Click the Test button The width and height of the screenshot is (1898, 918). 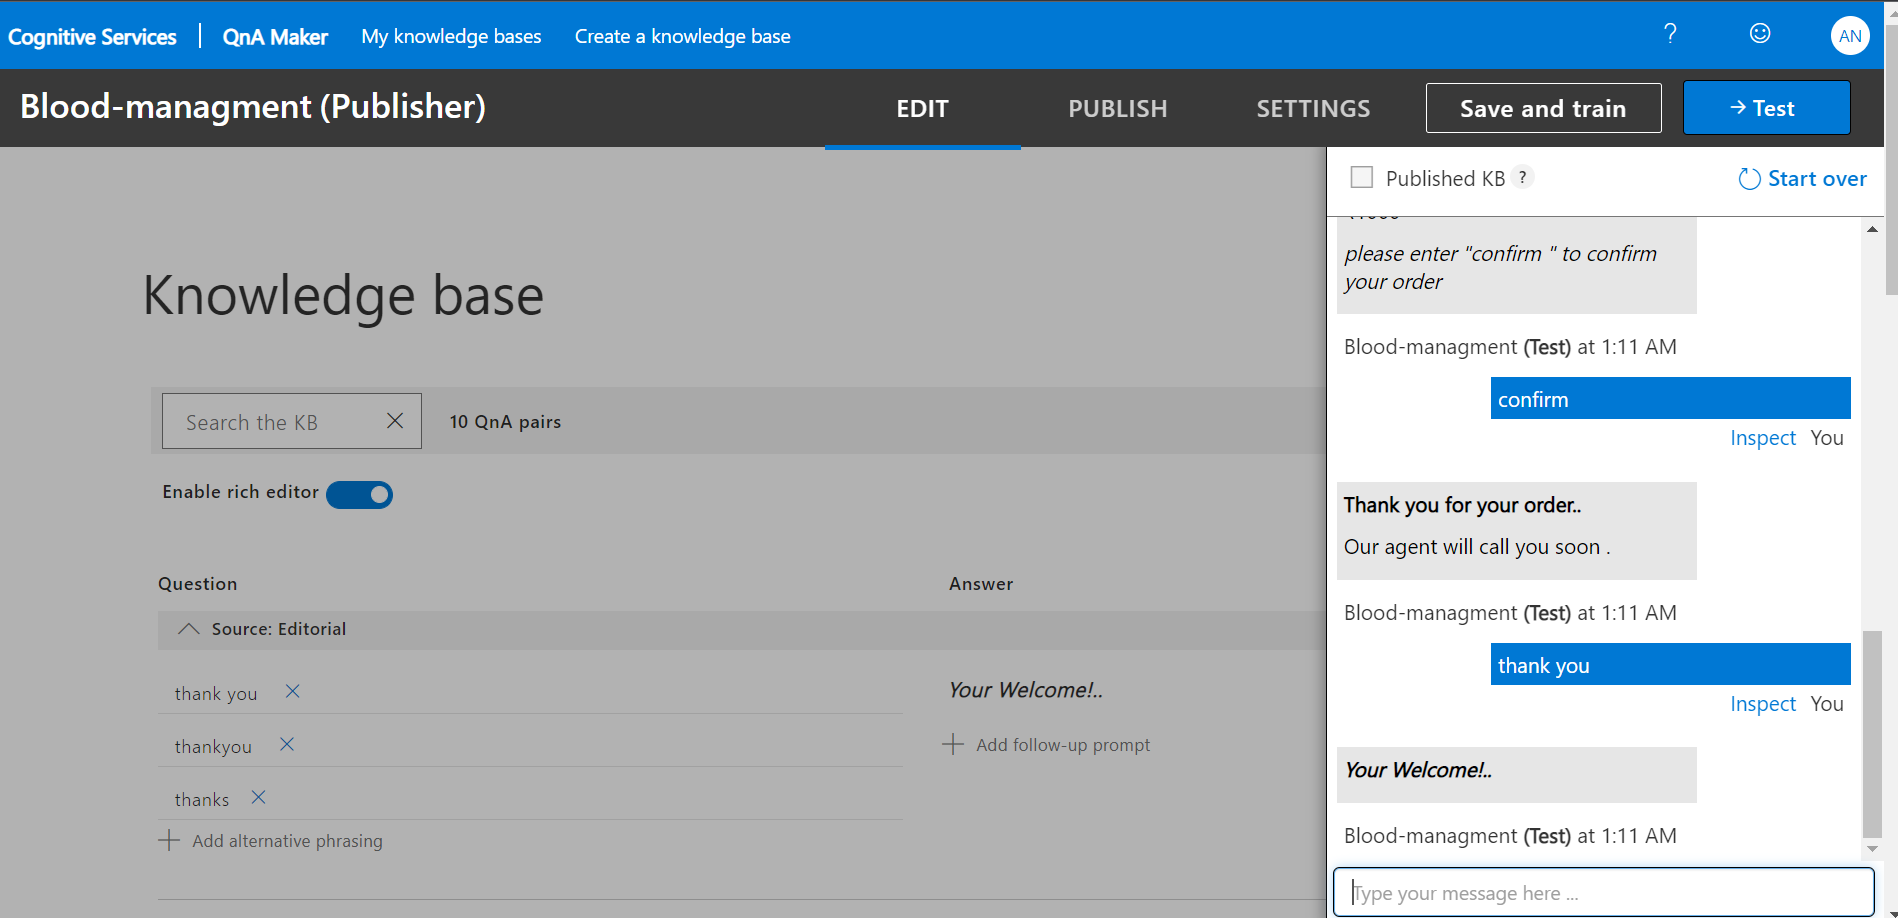1766,108
